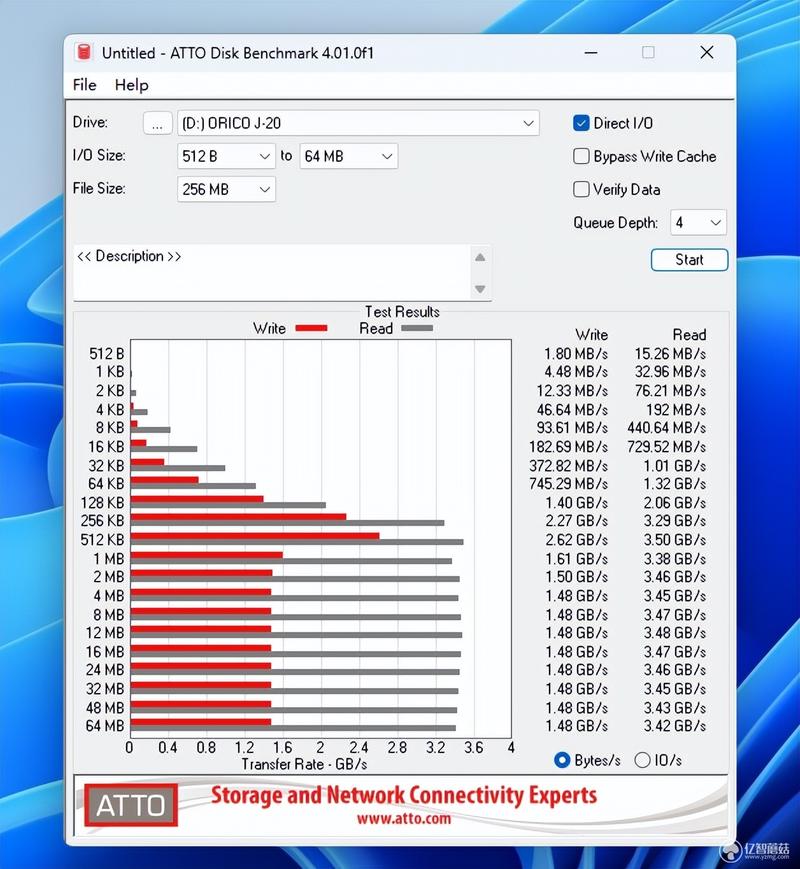Click the Storage and Network Connectivity Experts banner

click(x=404, y=795)
